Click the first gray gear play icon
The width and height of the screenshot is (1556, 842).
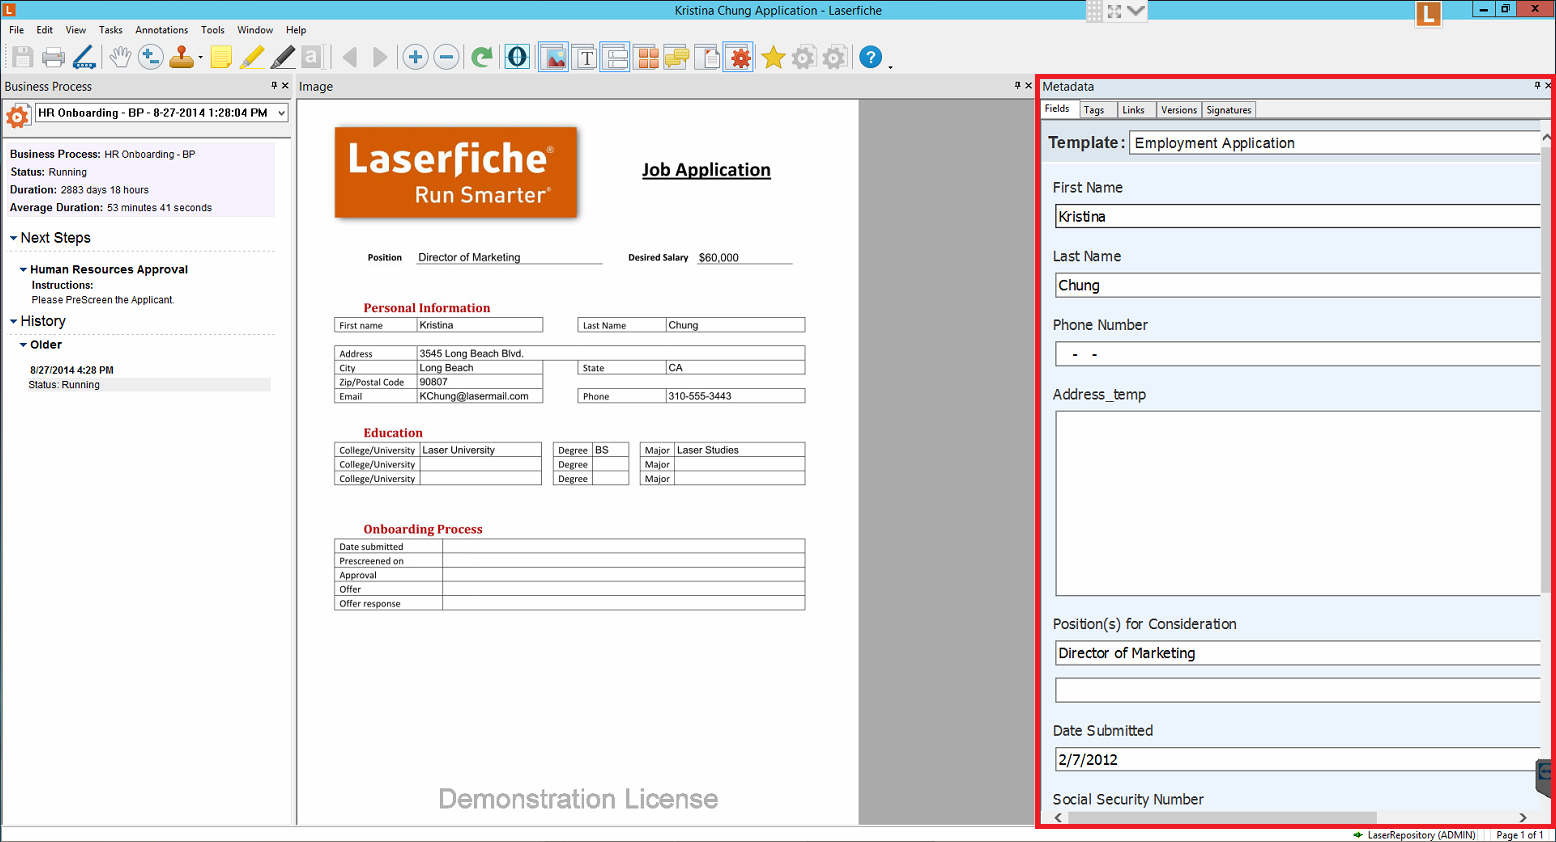pyautogui.click(x=804, y=57)
